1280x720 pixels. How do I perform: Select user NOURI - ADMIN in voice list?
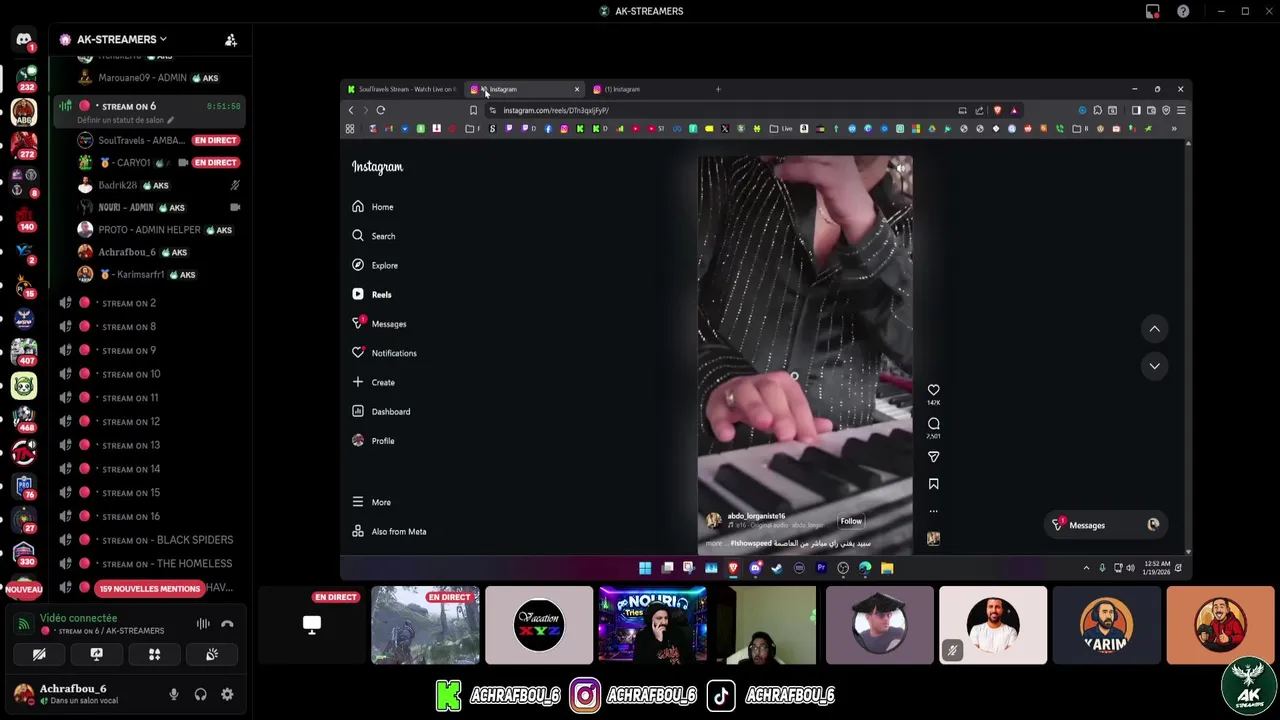click(158, 207)
